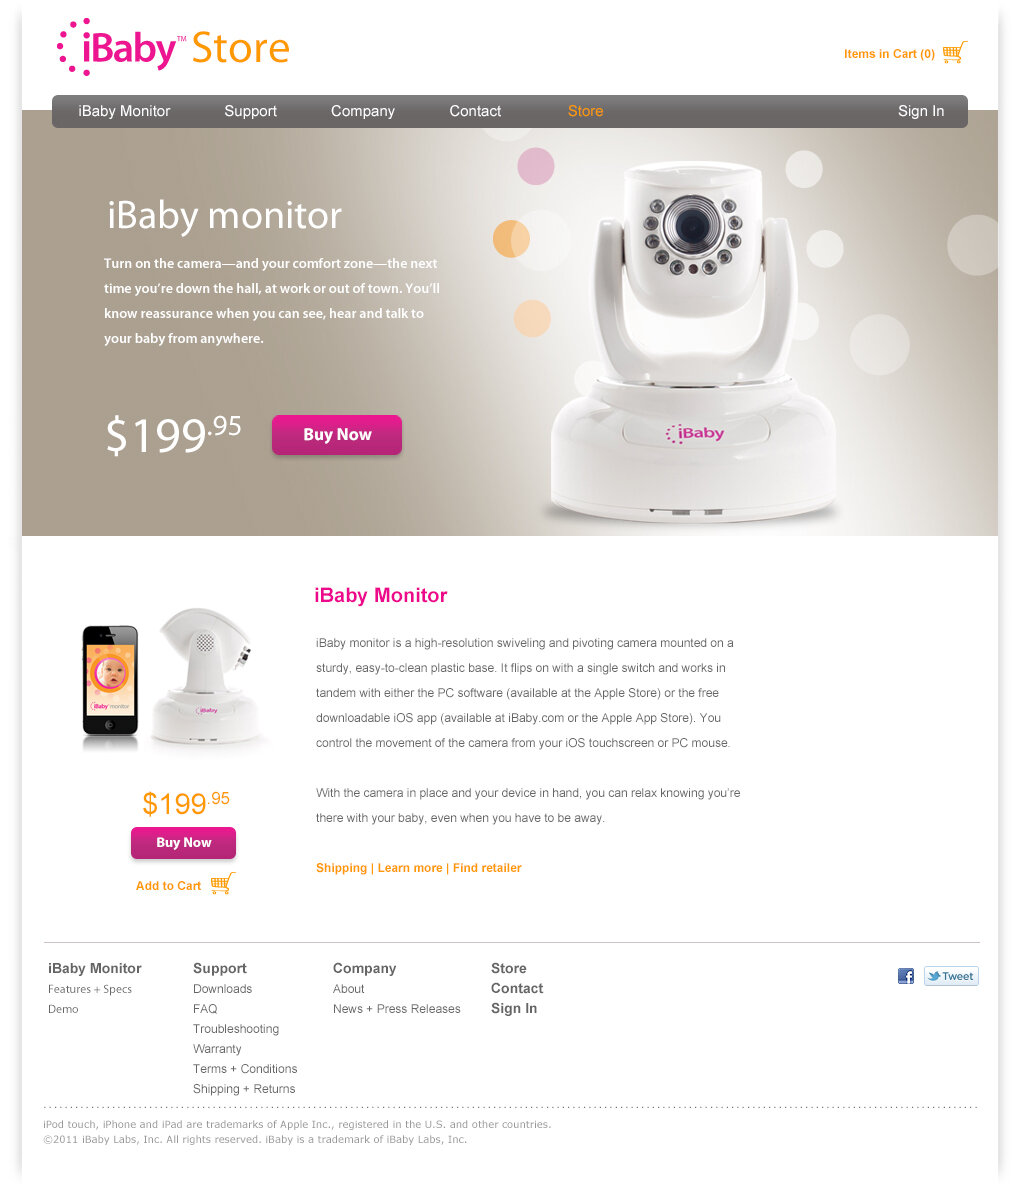
Task: Click Buy Now below the phone image
Action: (183, 843)
